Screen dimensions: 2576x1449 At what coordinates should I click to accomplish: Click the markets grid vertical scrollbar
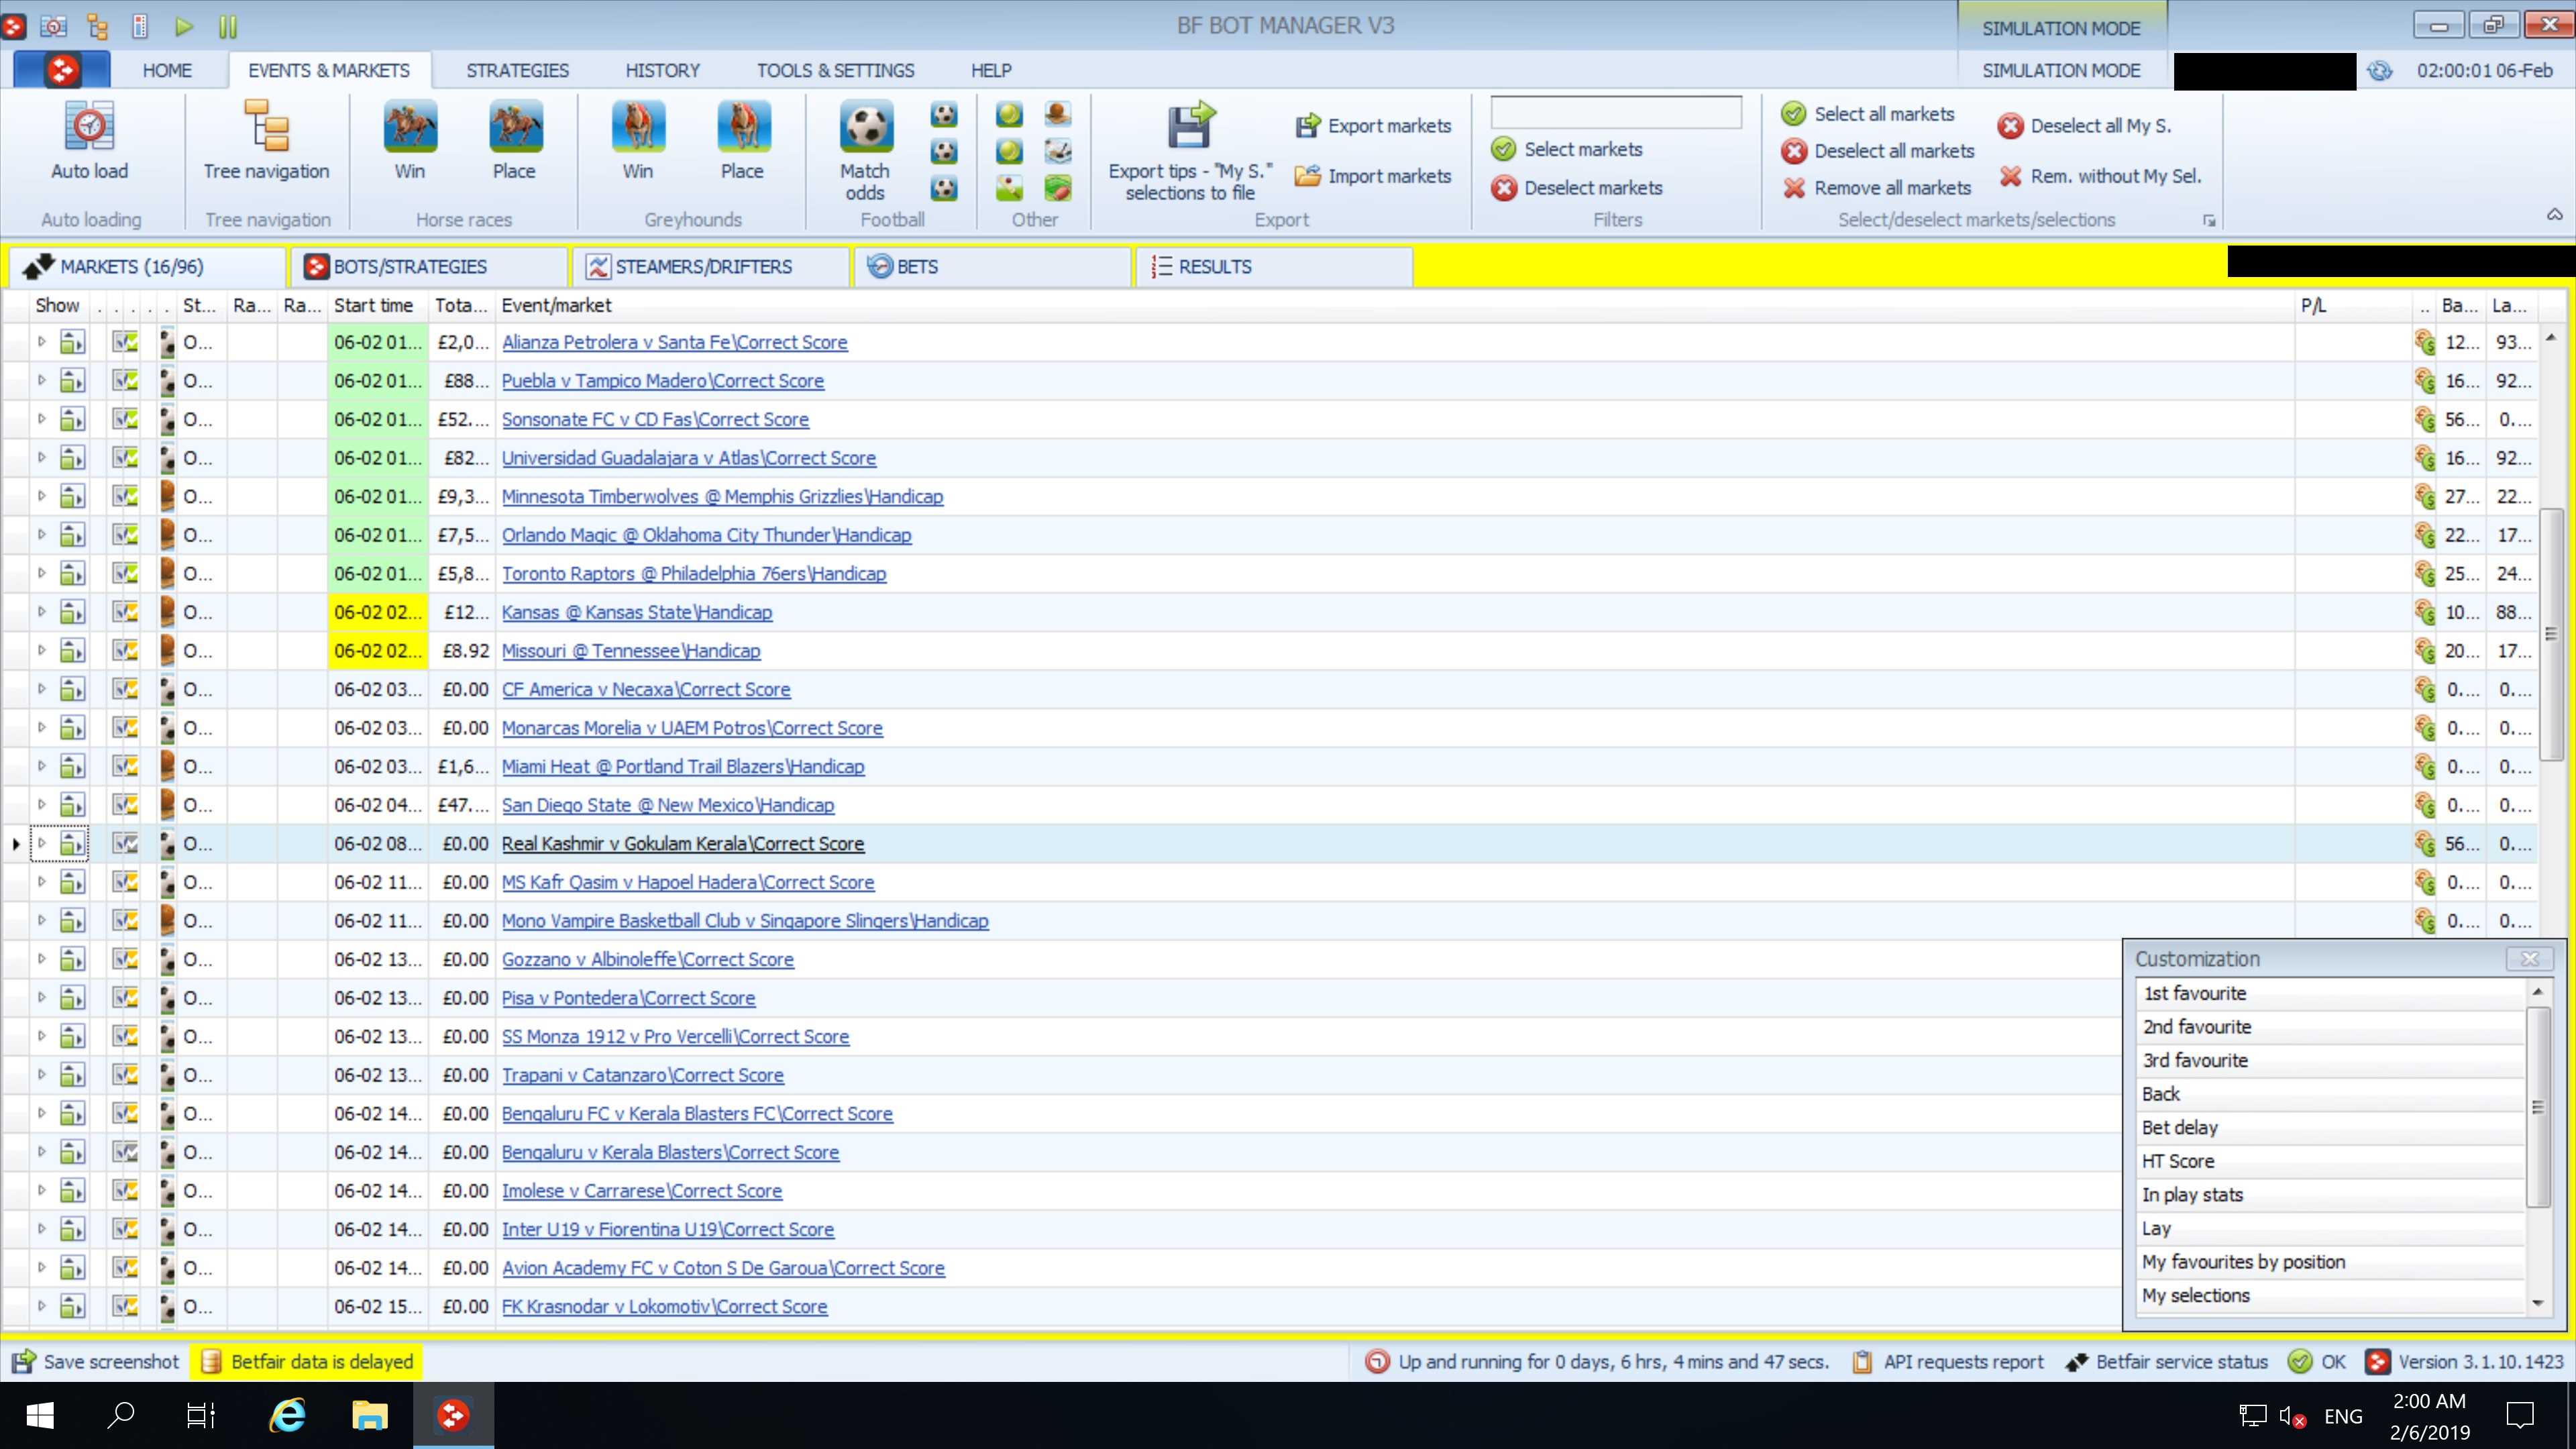point(2551,635)
